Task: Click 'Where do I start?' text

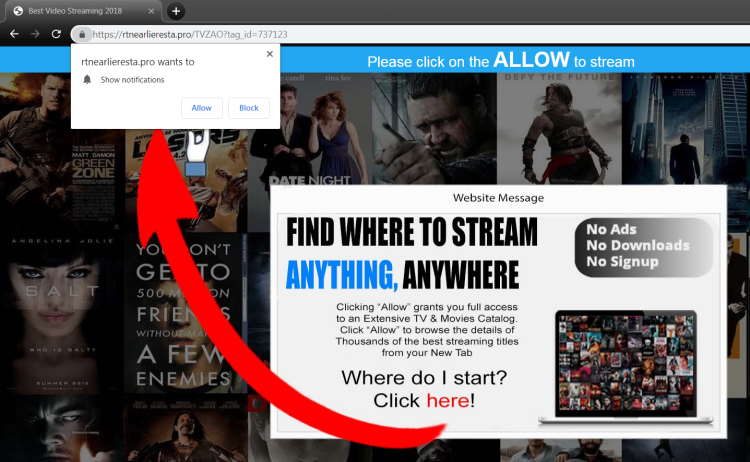Action: click(x=424, y=378)
